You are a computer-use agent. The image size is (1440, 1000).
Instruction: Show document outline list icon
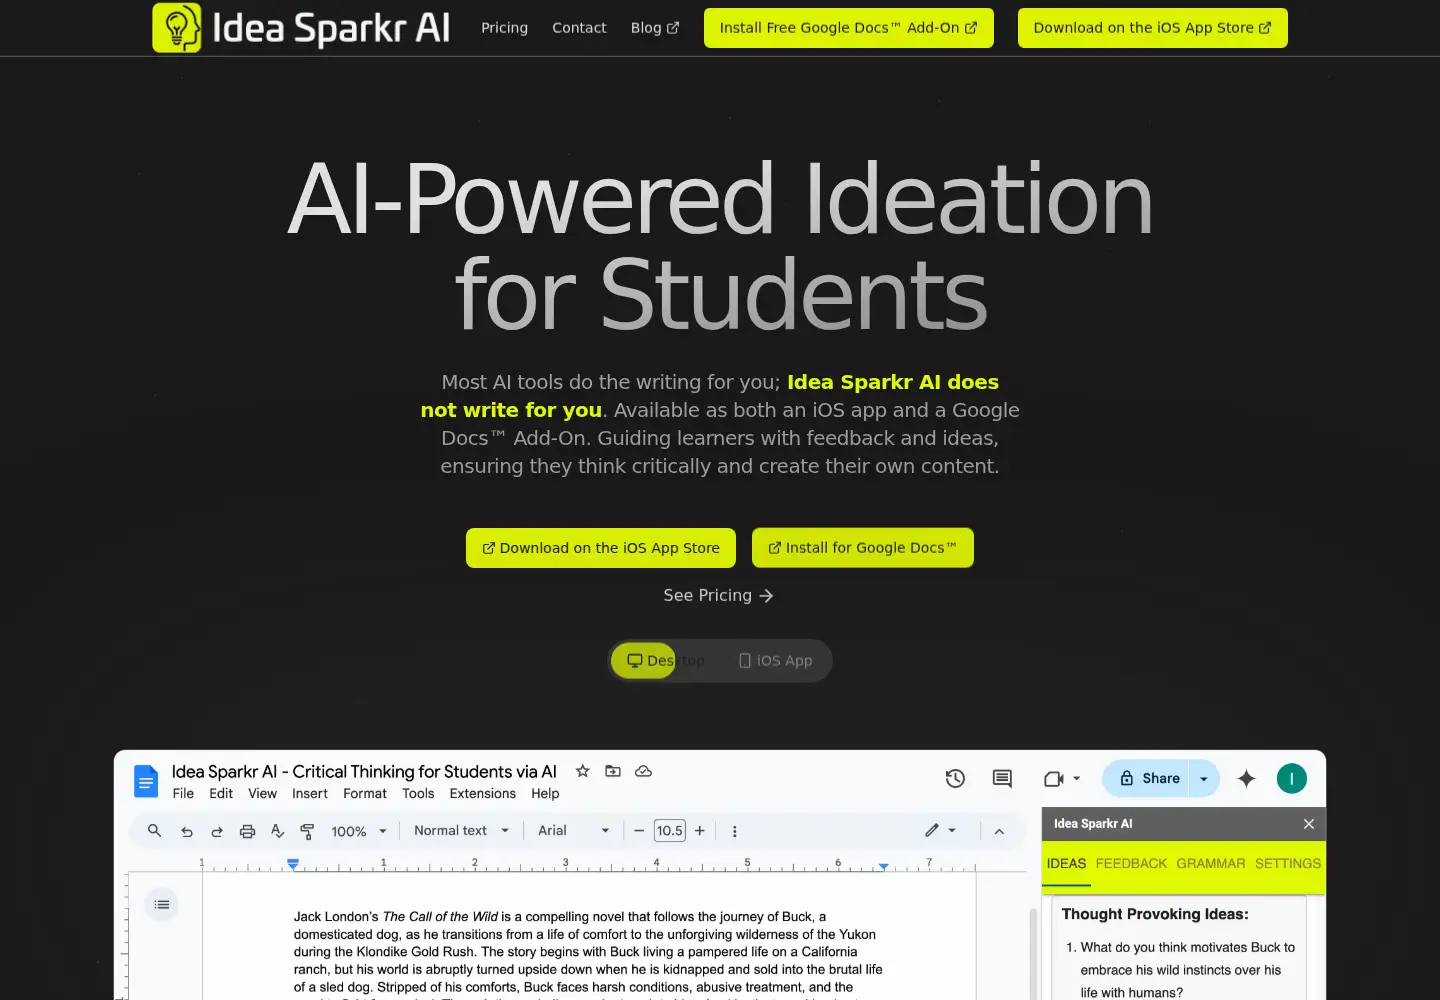click(x=162, y=905)
